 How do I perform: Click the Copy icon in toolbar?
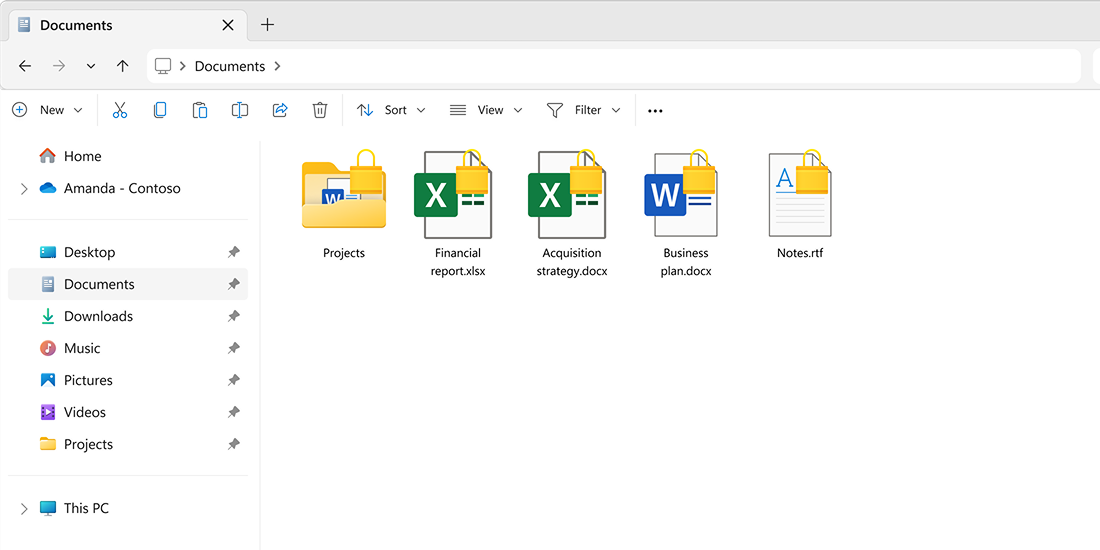(x=160, y=110)
